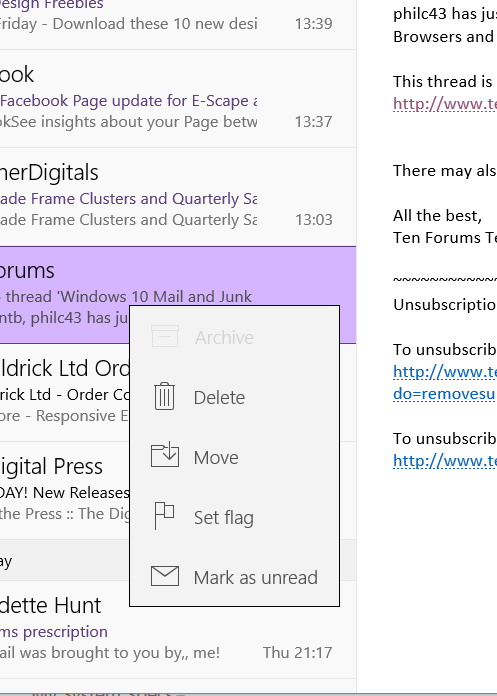Click the Move folder icon
The height and width of the screenshot is (696, 497).
tap(165, 455)
